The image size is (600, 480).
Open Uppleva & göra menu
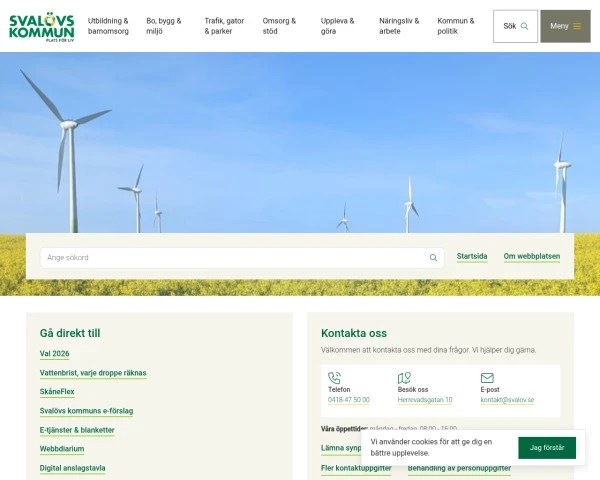click(338, 26)
